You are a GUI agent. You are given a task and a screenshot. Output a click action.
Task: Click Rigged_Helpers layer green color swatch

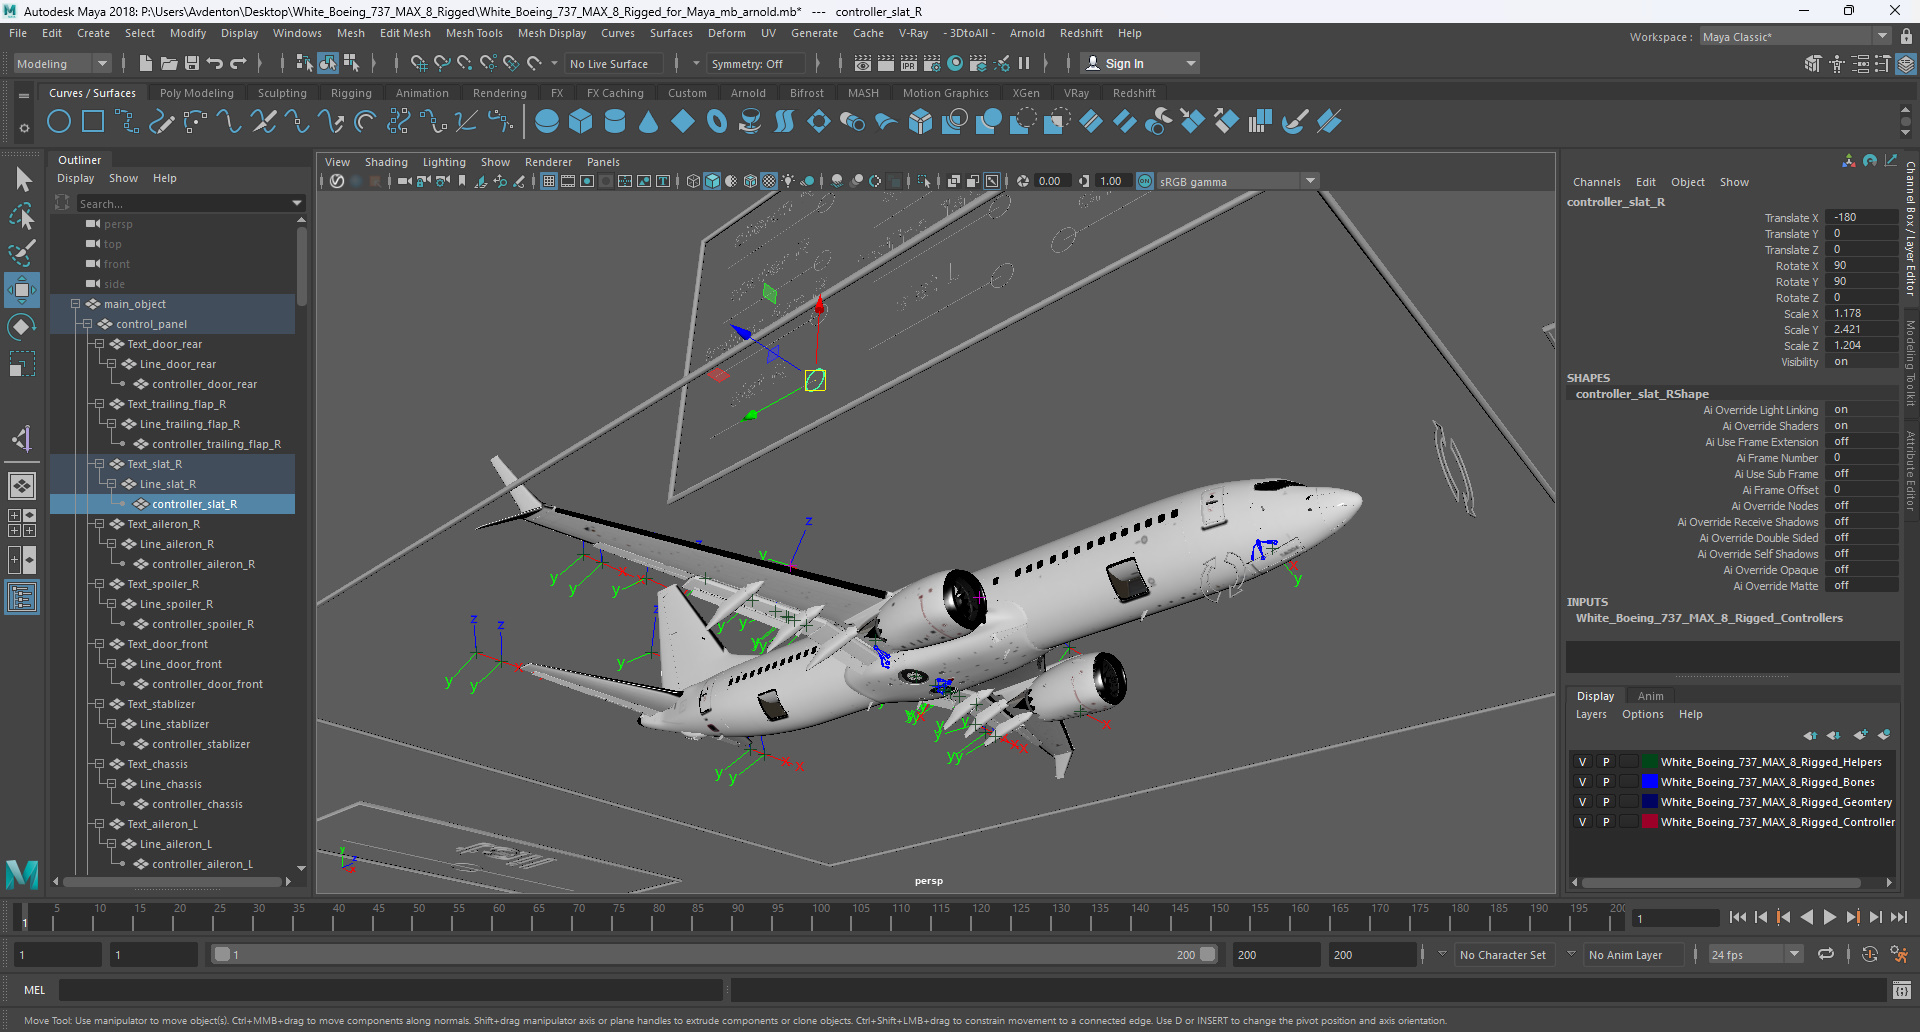[x=1650, y=762]
